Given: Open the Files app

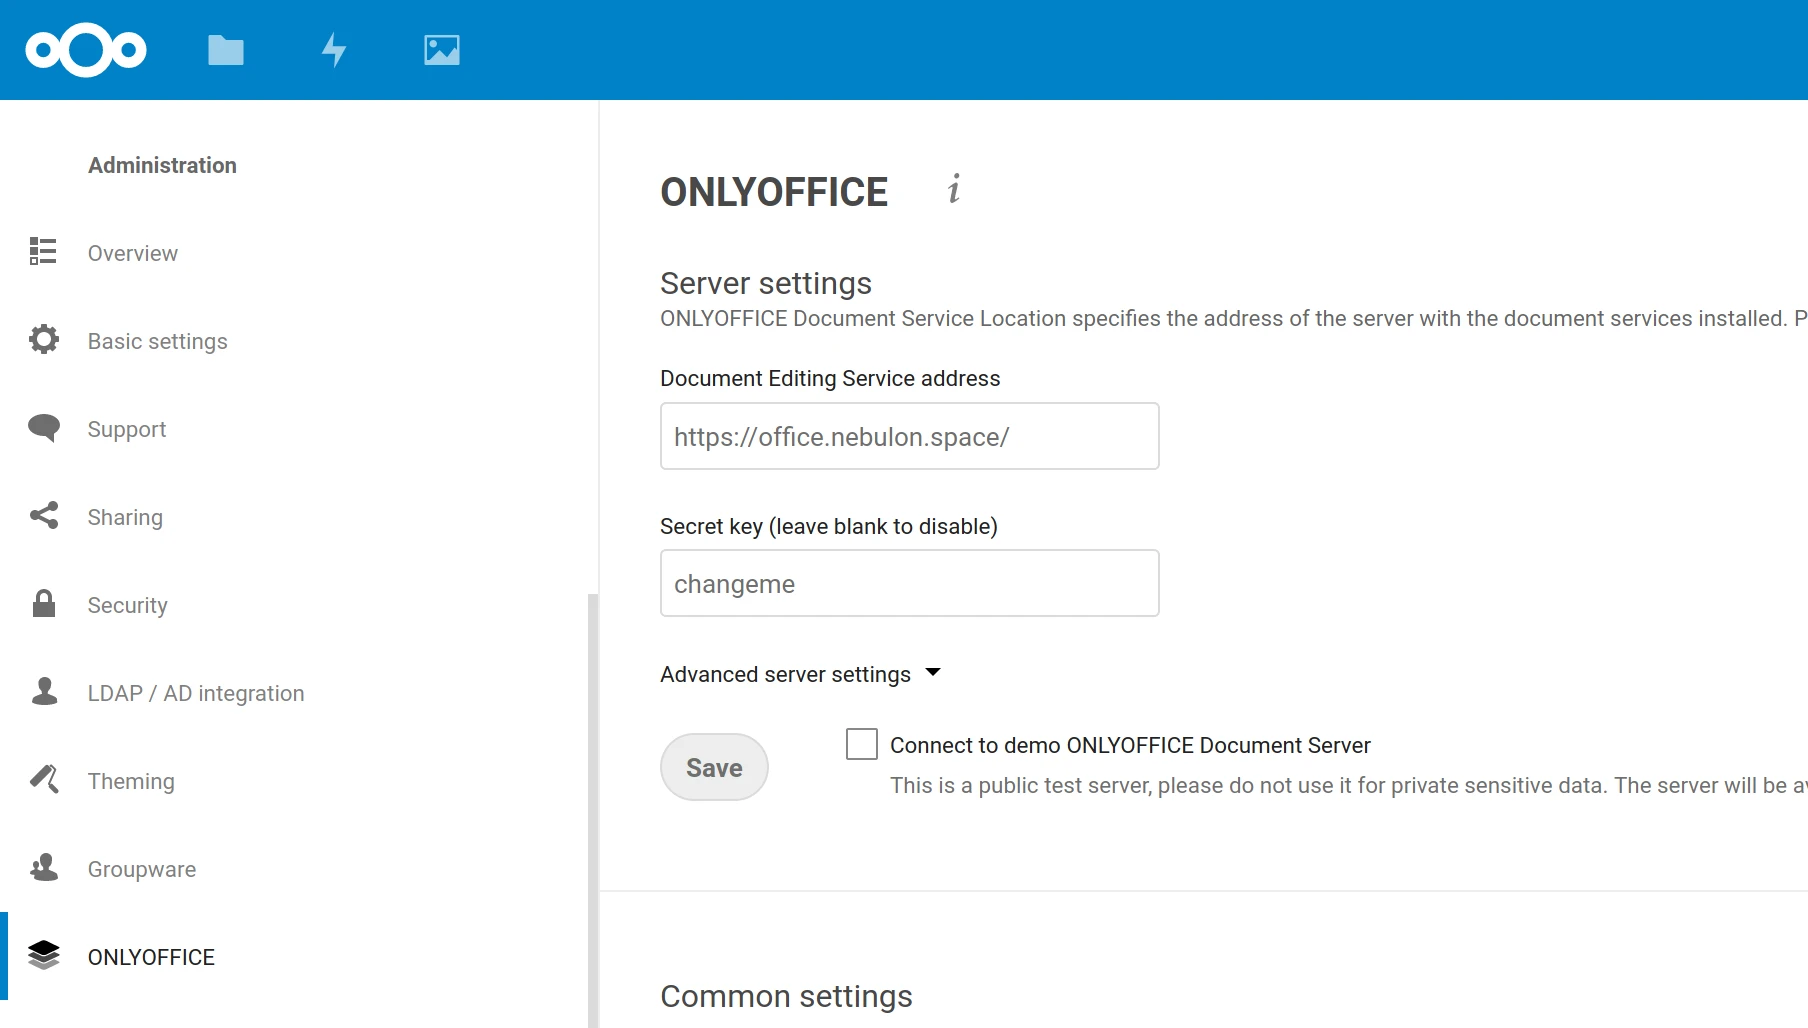Looking at the screenshot, I should coord(225,49).
